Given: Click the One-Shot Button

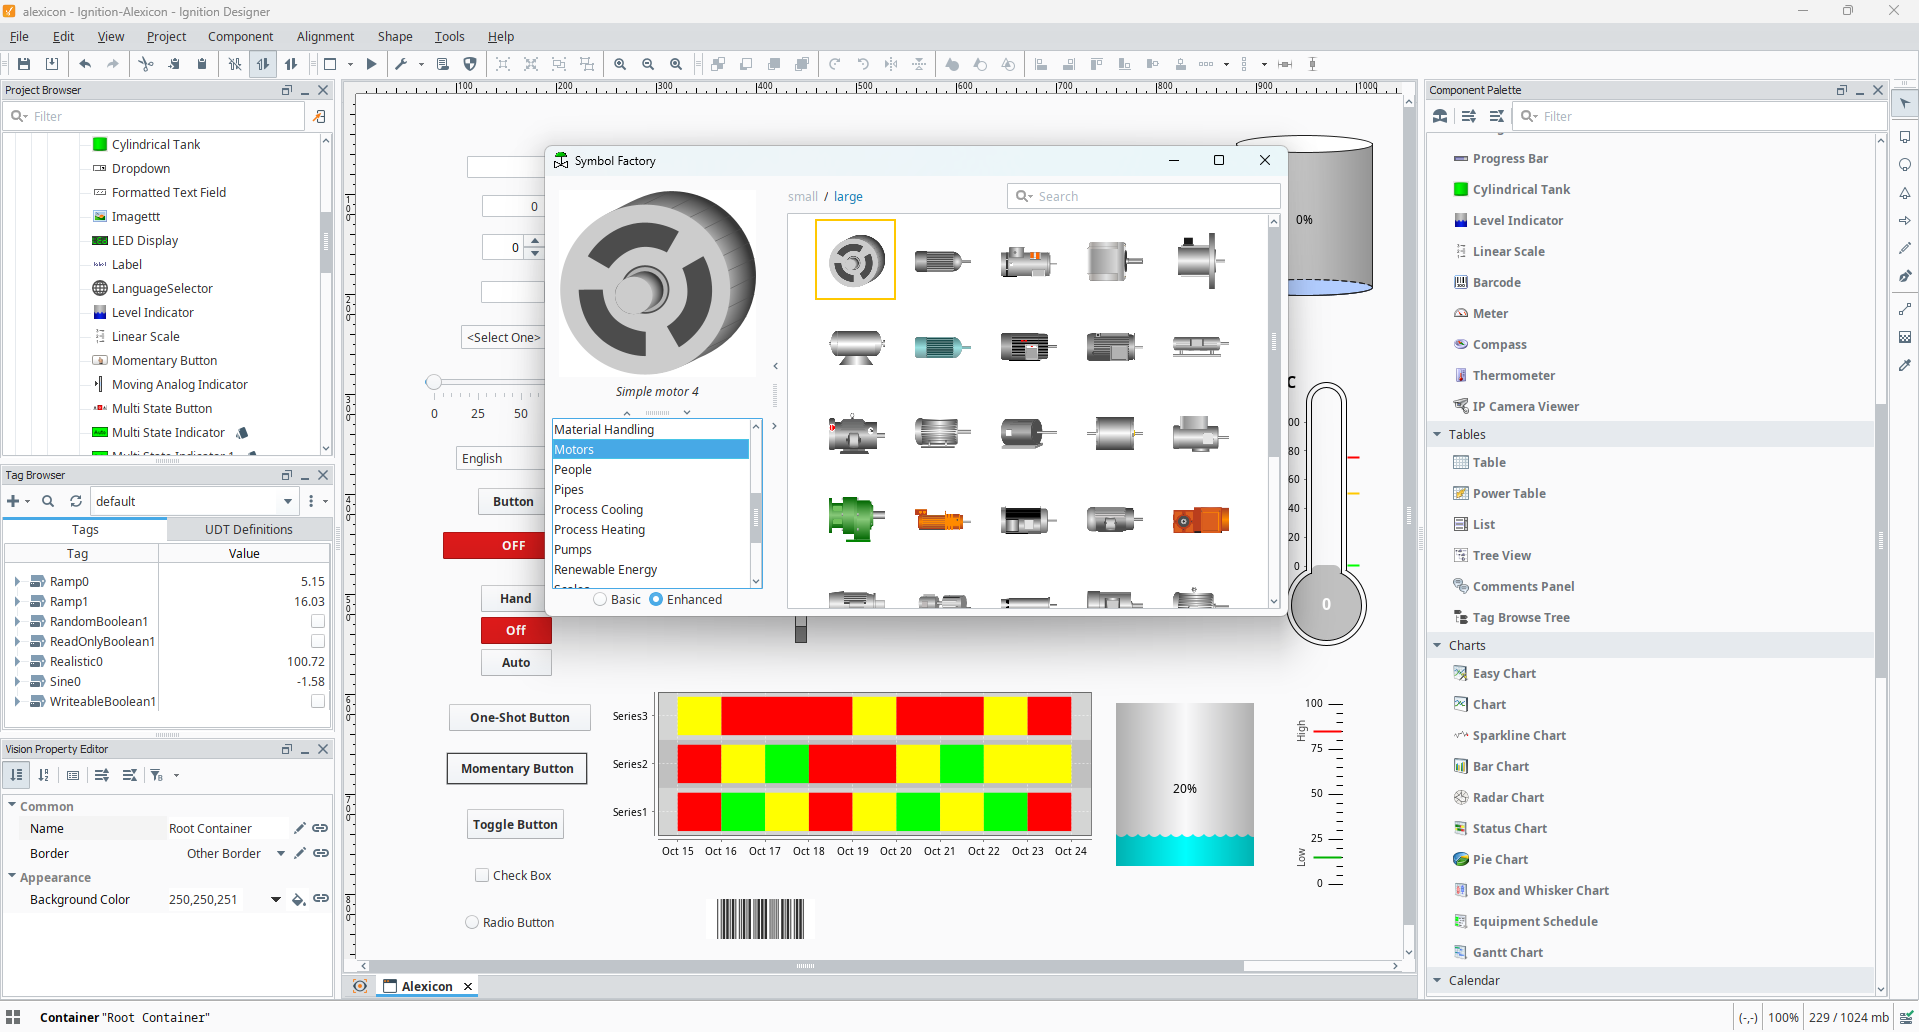Looking at the screenshot, I should 520,717.
